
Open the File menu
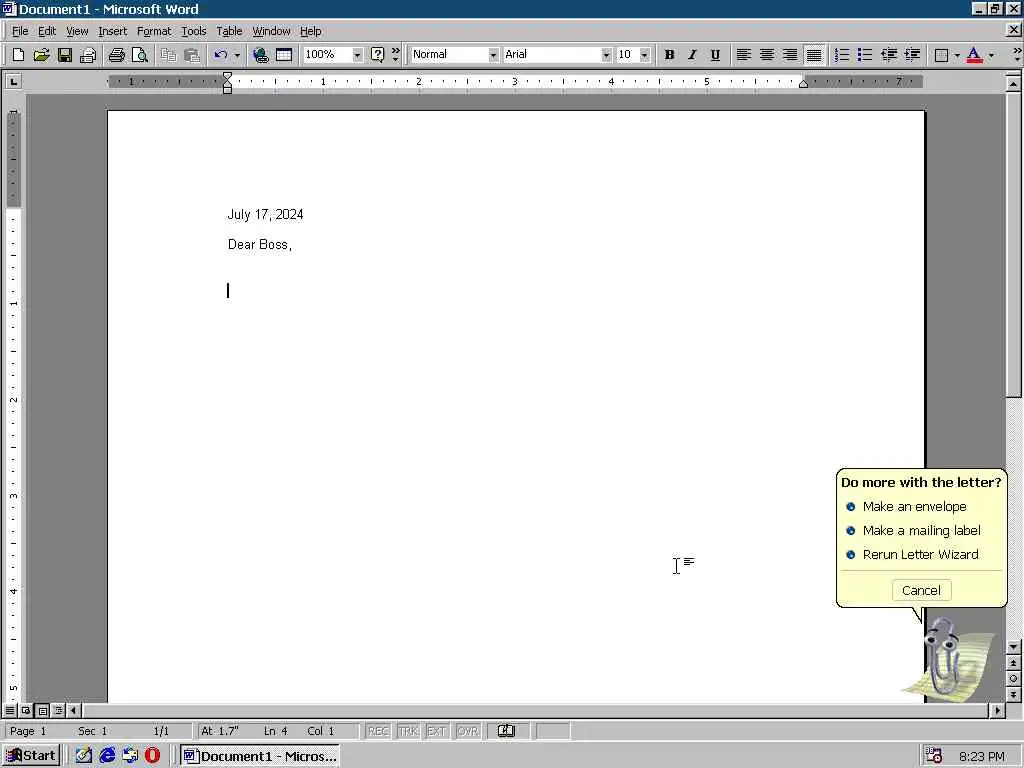coord(20,31)
